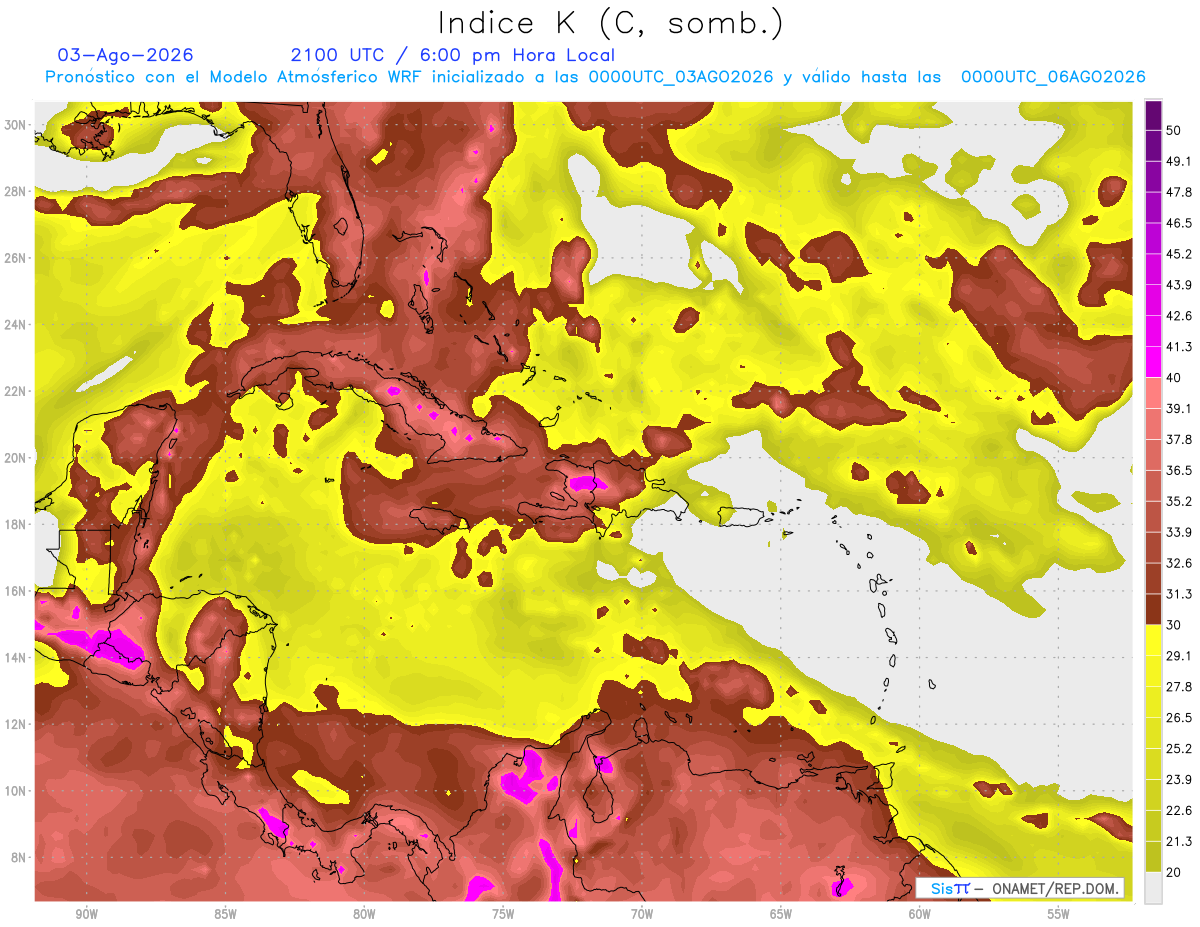Click the colorbar label "49.1"
1200x927 pixels.
point(1178,161)
